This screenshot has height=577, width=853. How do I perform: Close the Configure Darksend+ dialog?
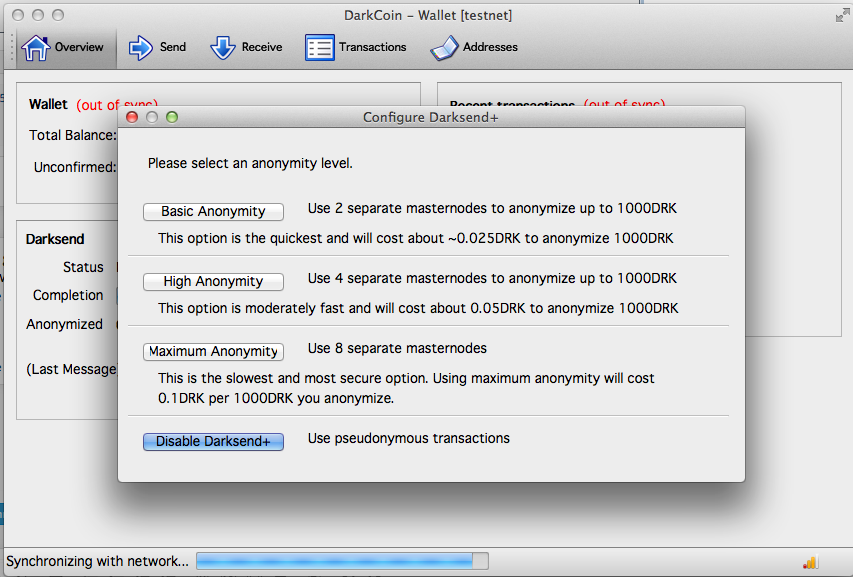132,117
